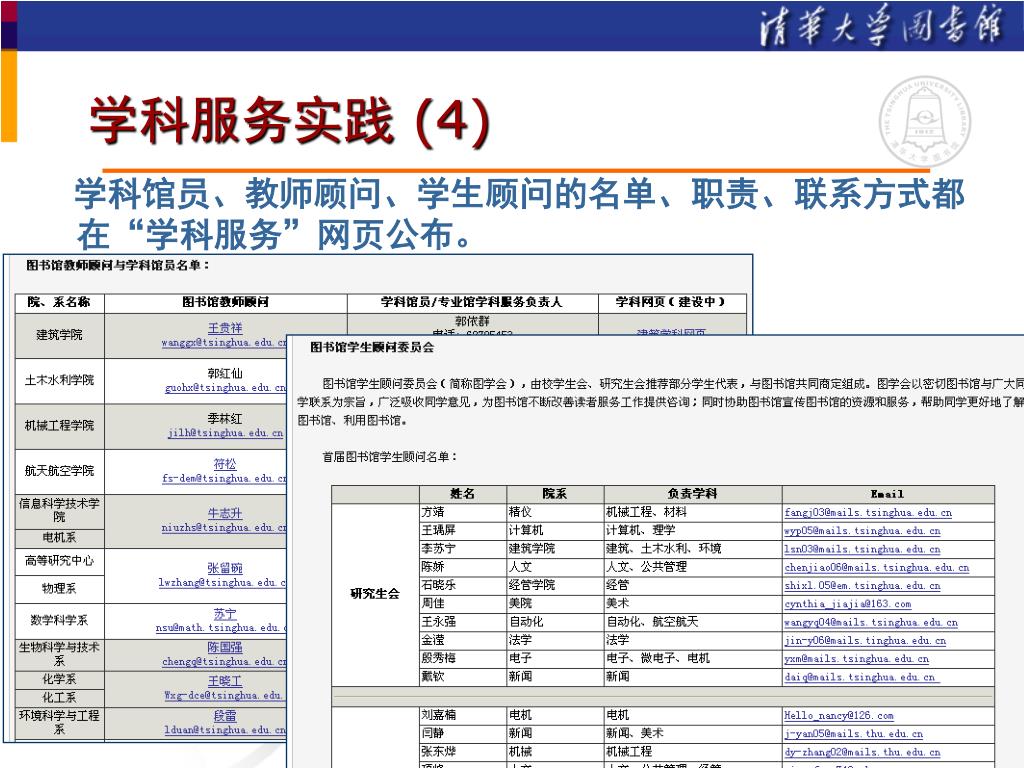The height and width of the screenshot is (768, 1024).
Task: Click the lwzhang@tsinghua.edu.cn email link
Action: [222, 583]
